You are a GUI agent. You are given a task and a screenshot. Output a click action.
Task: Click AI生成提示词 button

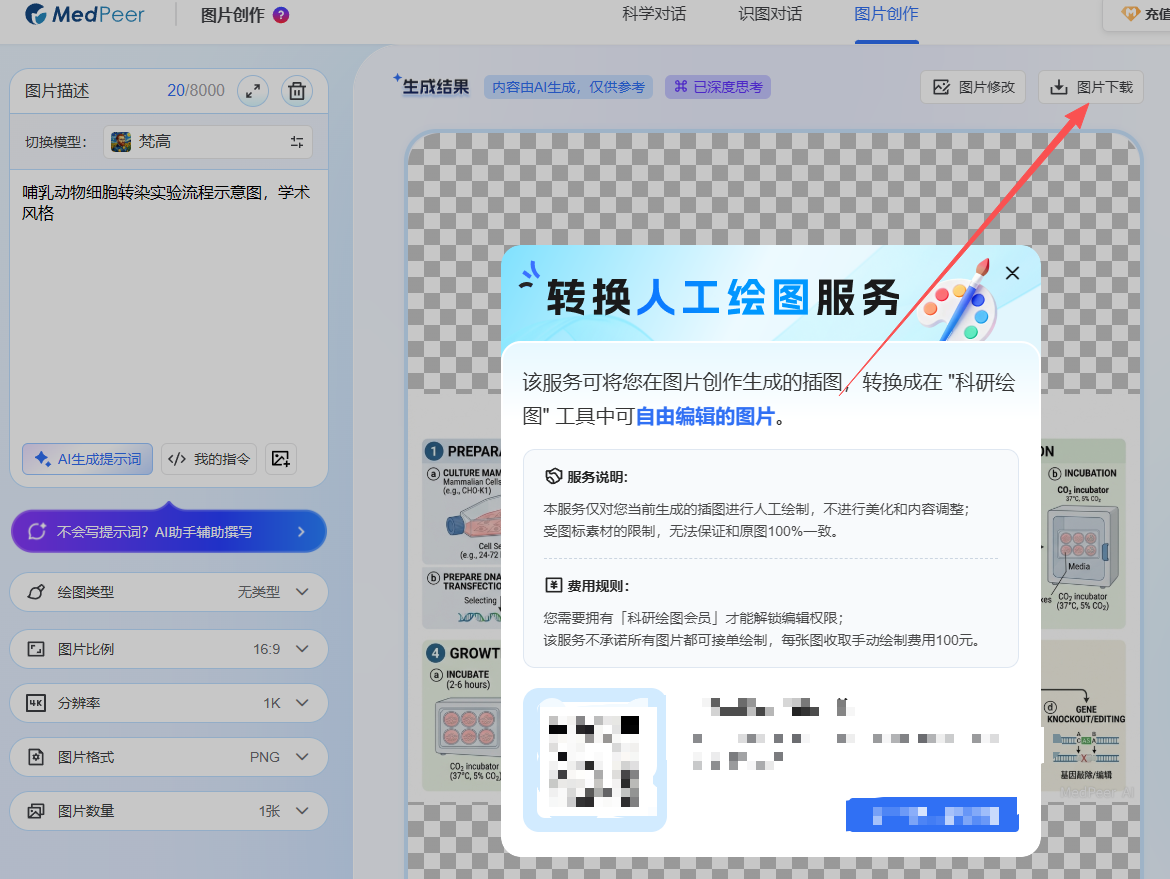[x=87, y=459]
